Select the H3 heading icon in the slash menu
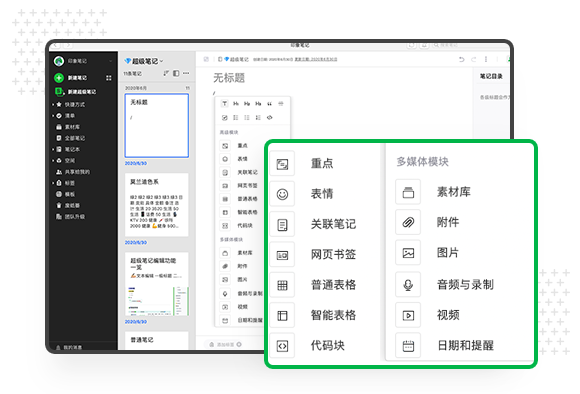Image resolution: width=580 pixels, height=394 pixels. pos(258,104)
